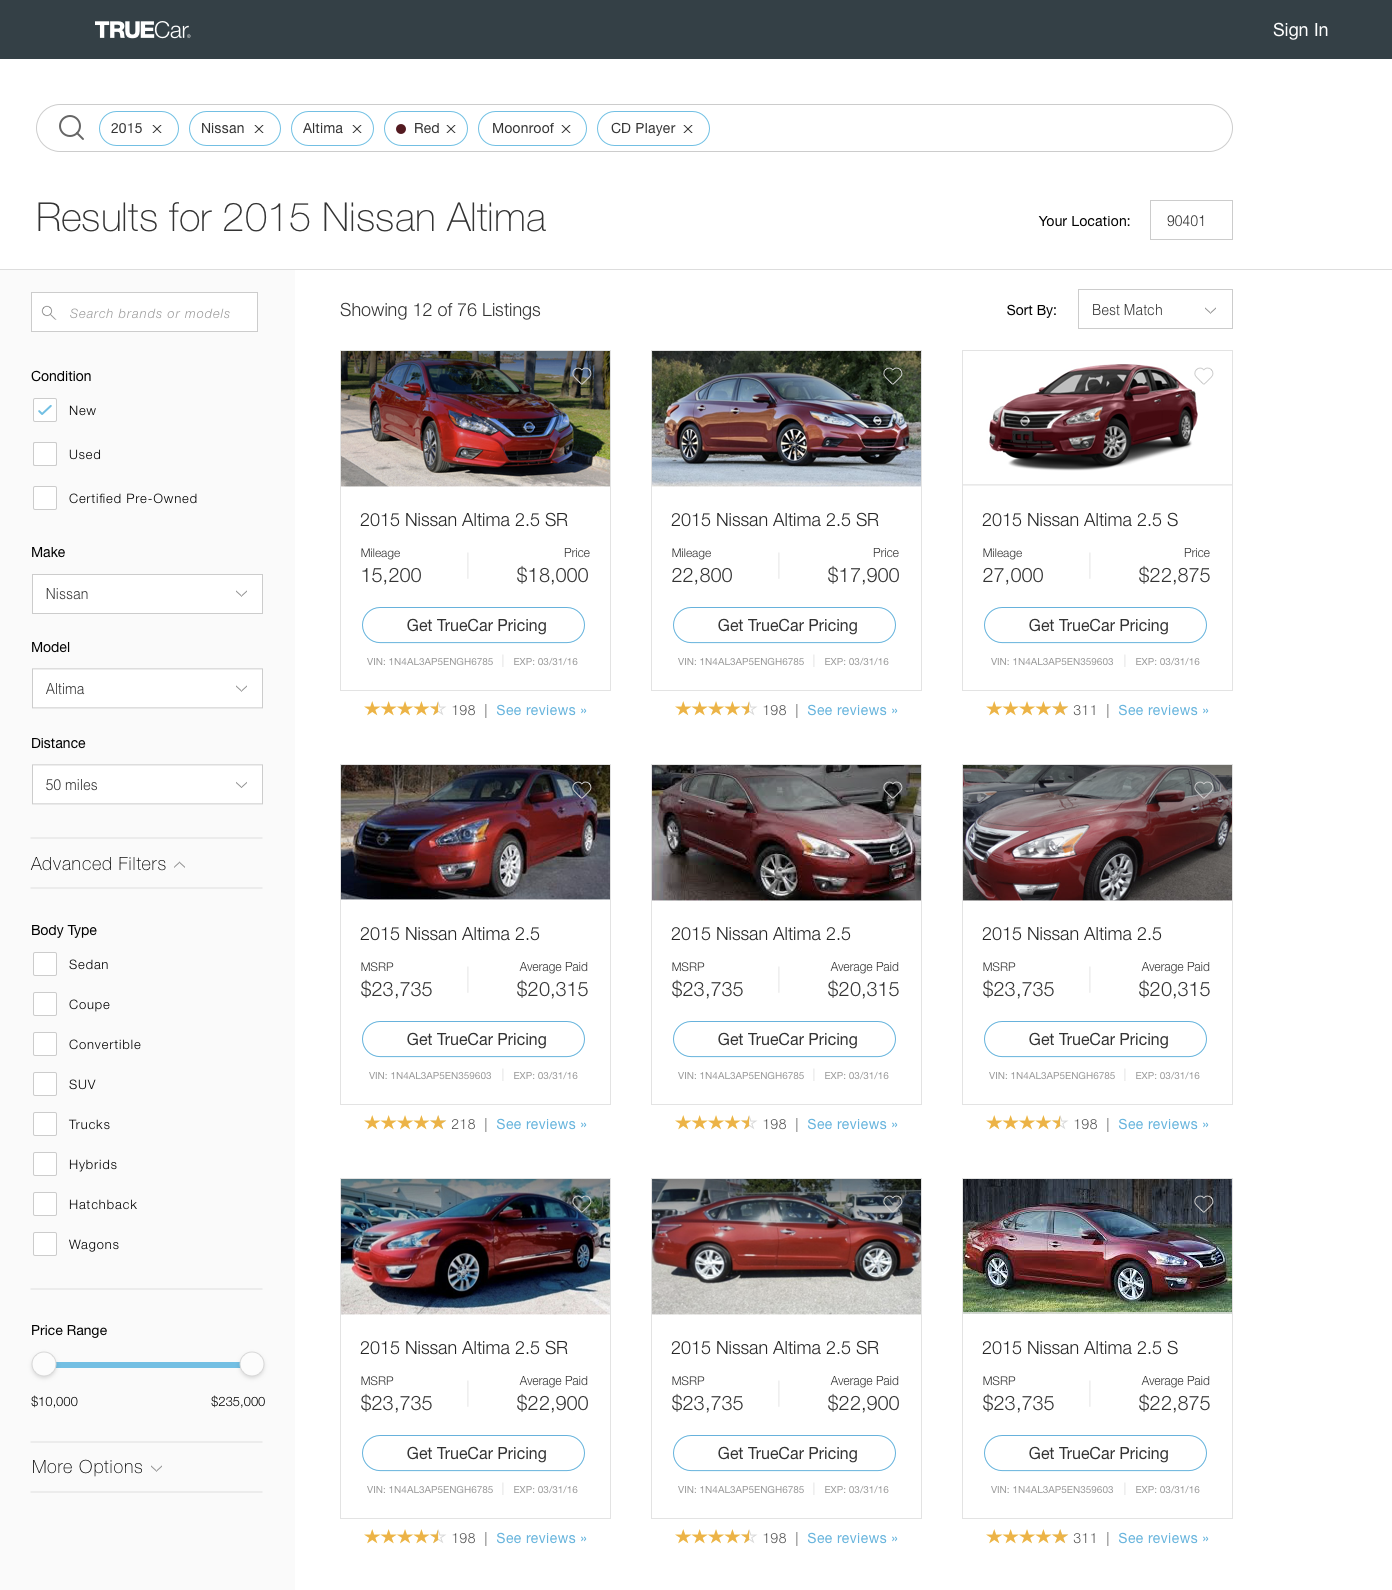Favorite the 22,800 mileage Altima 2.5 SR
Viewport: 1392px width, 1590px height.
coord(893,376)
